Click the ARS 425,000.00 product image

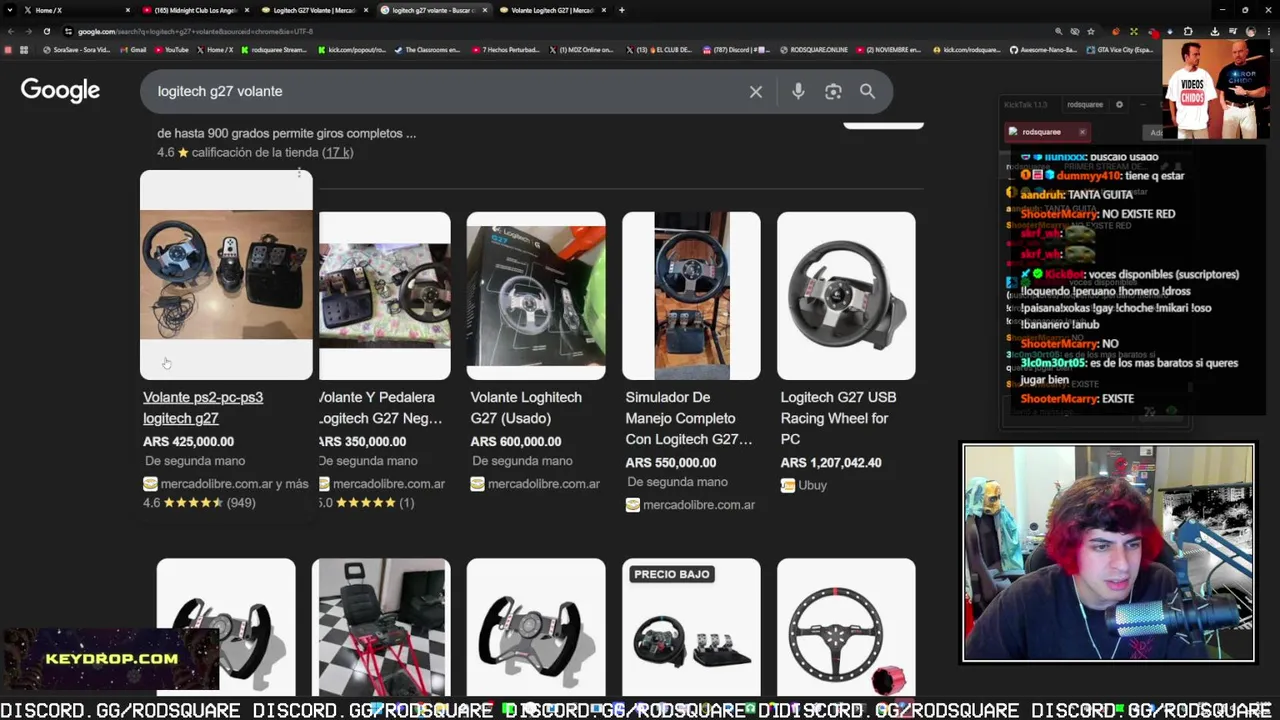[226, 275]
